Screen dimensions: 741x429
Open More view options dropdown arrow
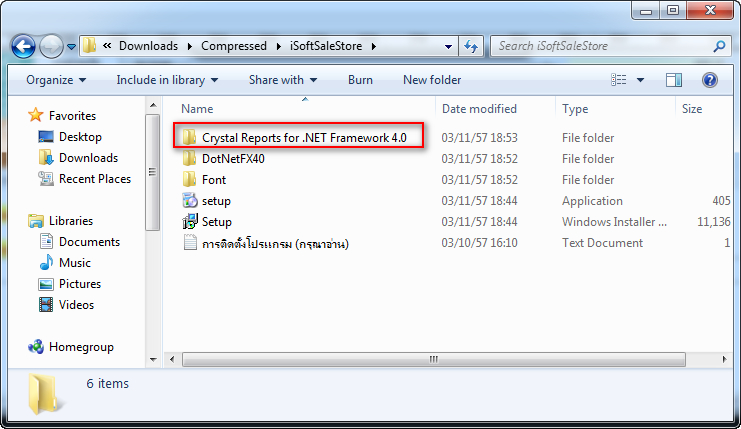pos(640,80)
